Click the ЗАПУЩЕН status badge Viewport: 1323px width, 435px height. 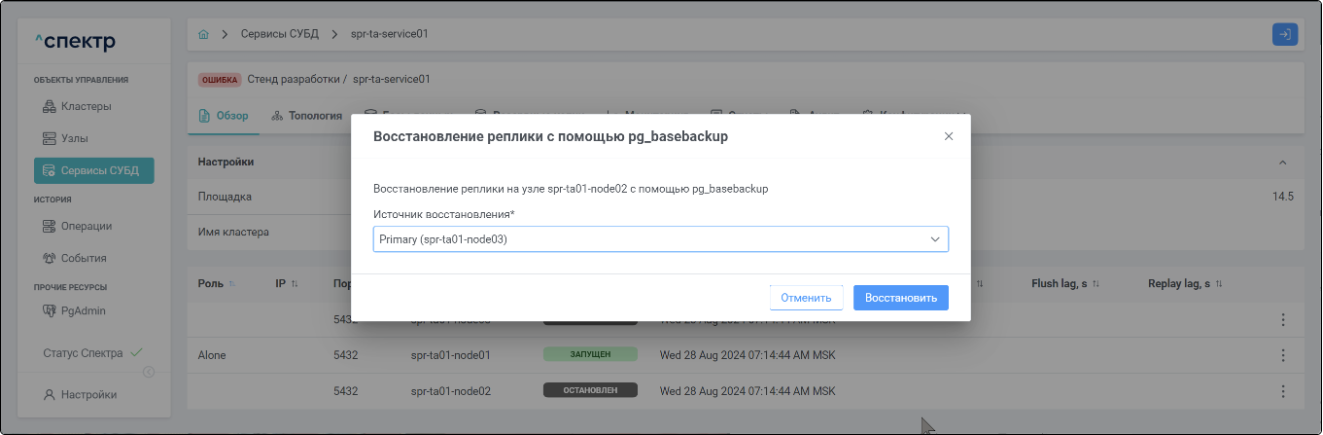[590, 355]
